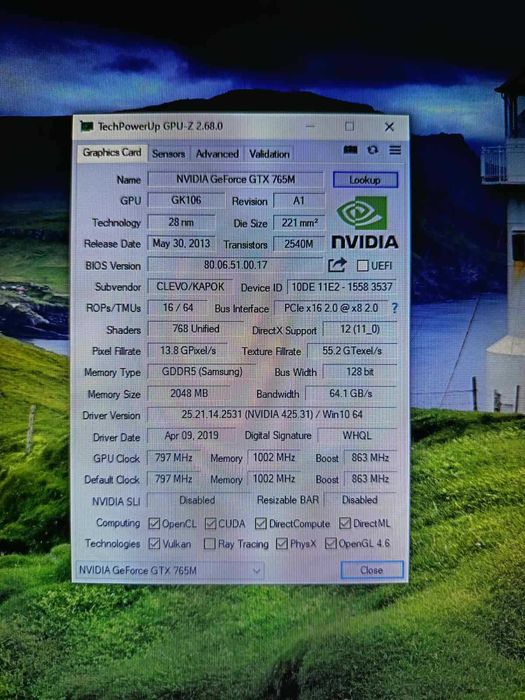Minimize the GPU-Z window
The width and height of the screenshot is (525, 700).
[x=310, y=126]
